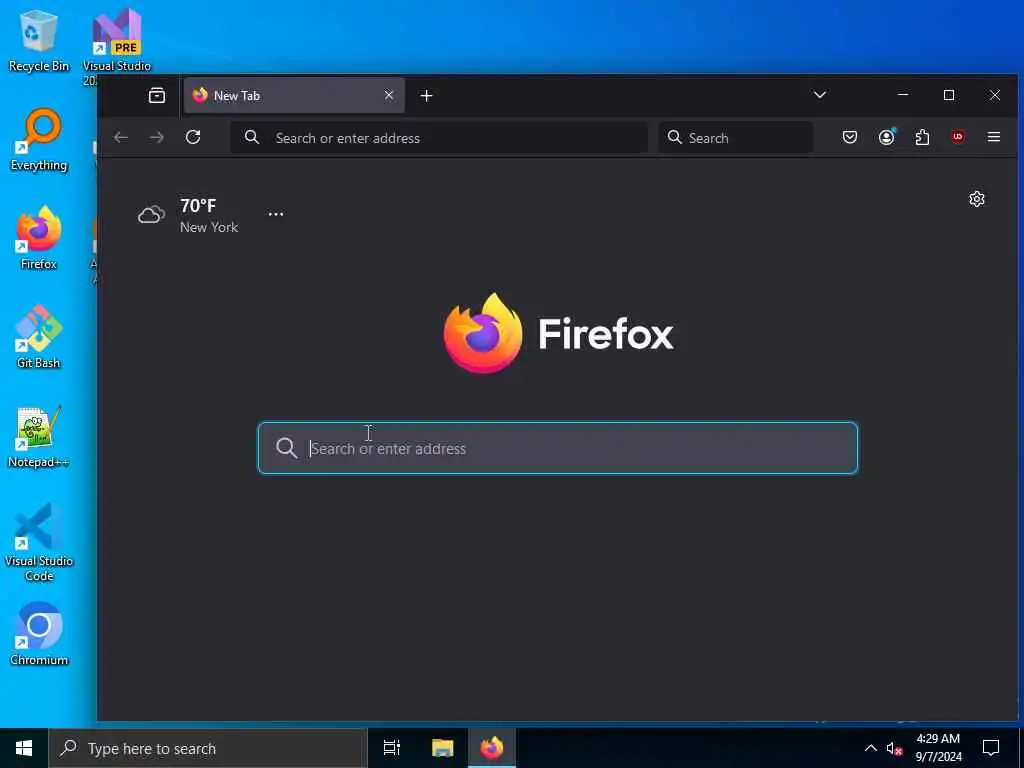Select the Firefox desktop shortcut
The height and width of the screenshot is (768, 1024).
coord(39,238)
